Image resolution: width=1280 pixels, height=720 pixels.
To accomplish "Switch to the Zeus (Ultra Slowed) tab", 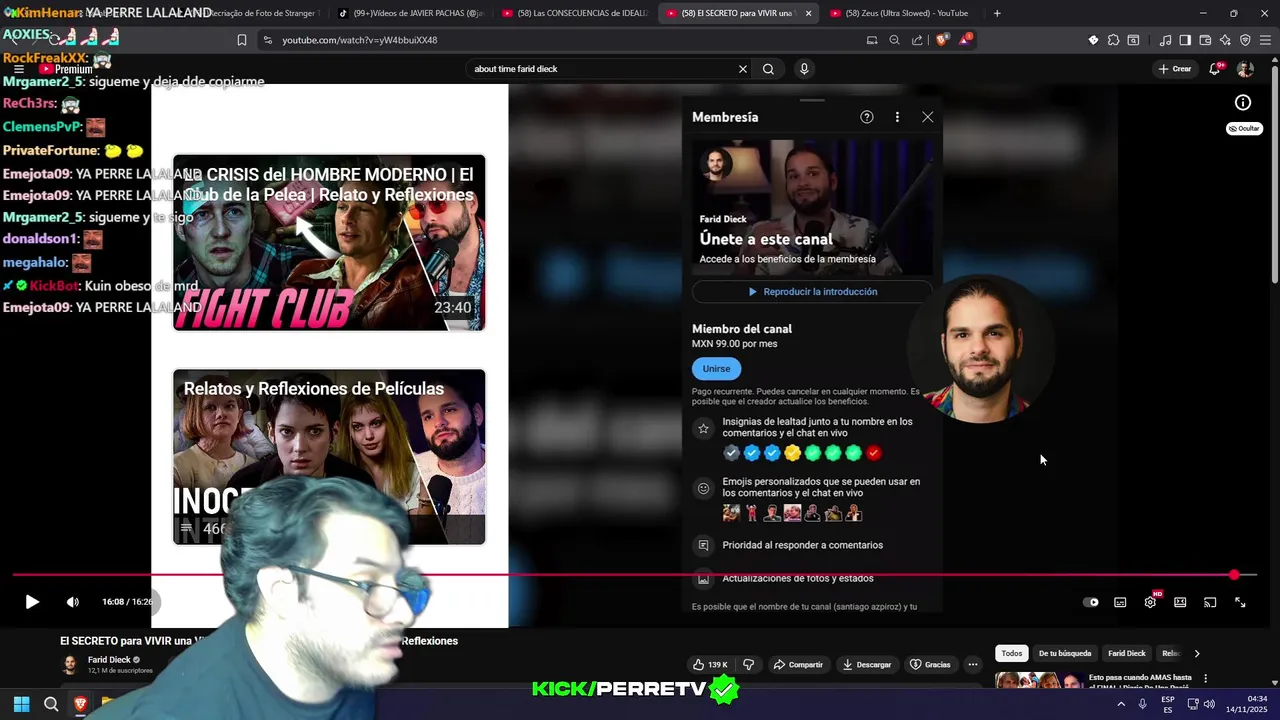I will (x=900, y=13).
